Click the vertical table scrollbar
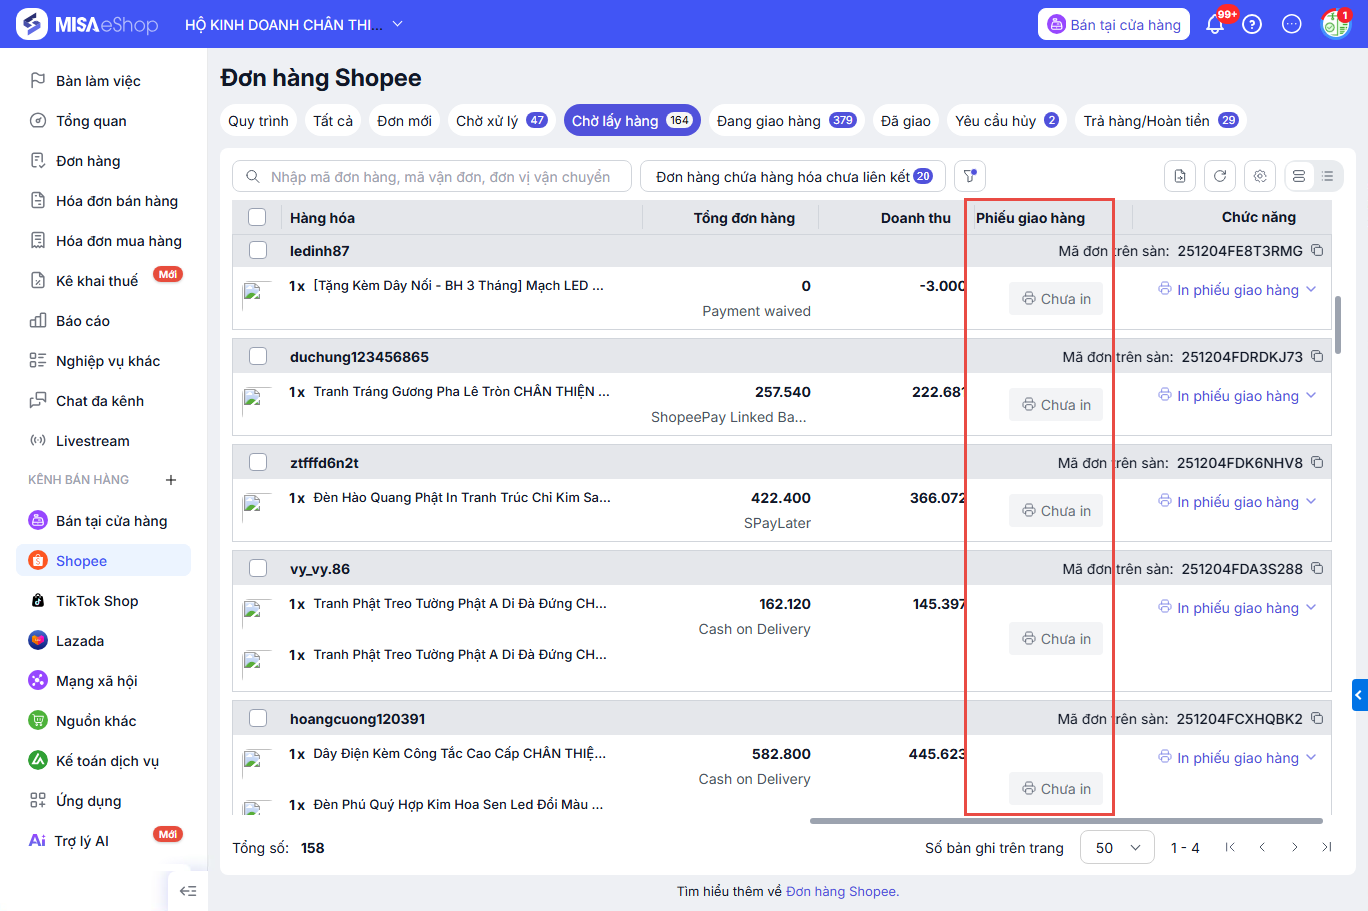This screenshot has width=1368, height=911. 1338,324
